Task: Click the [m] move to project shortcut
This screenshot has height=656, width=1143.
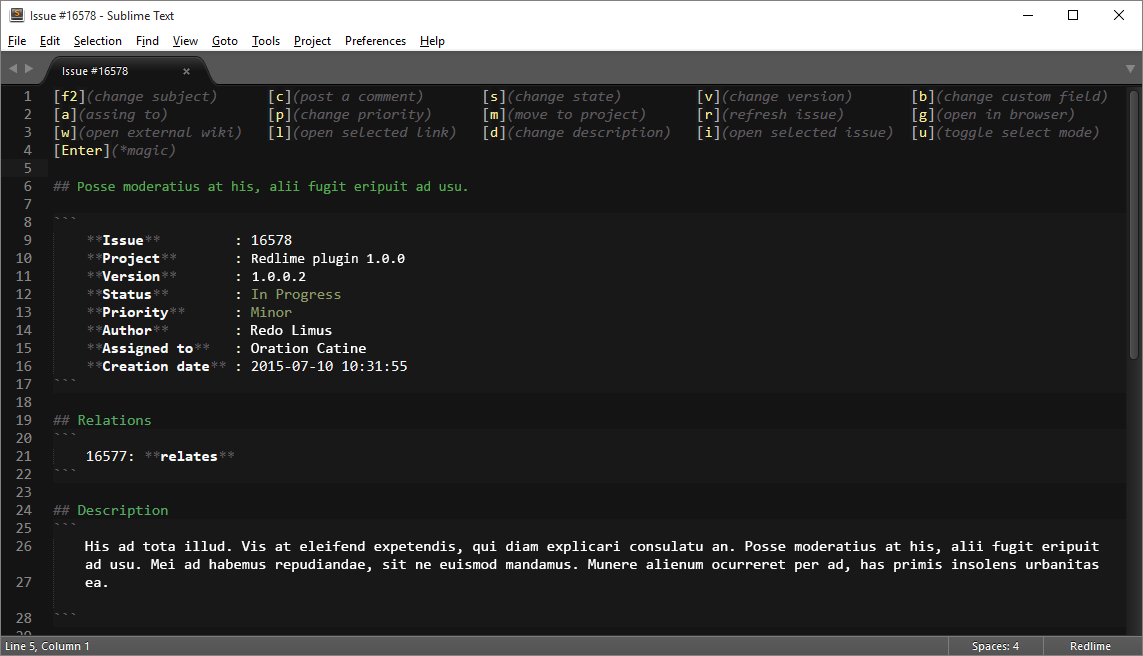Action: point(564,114)
